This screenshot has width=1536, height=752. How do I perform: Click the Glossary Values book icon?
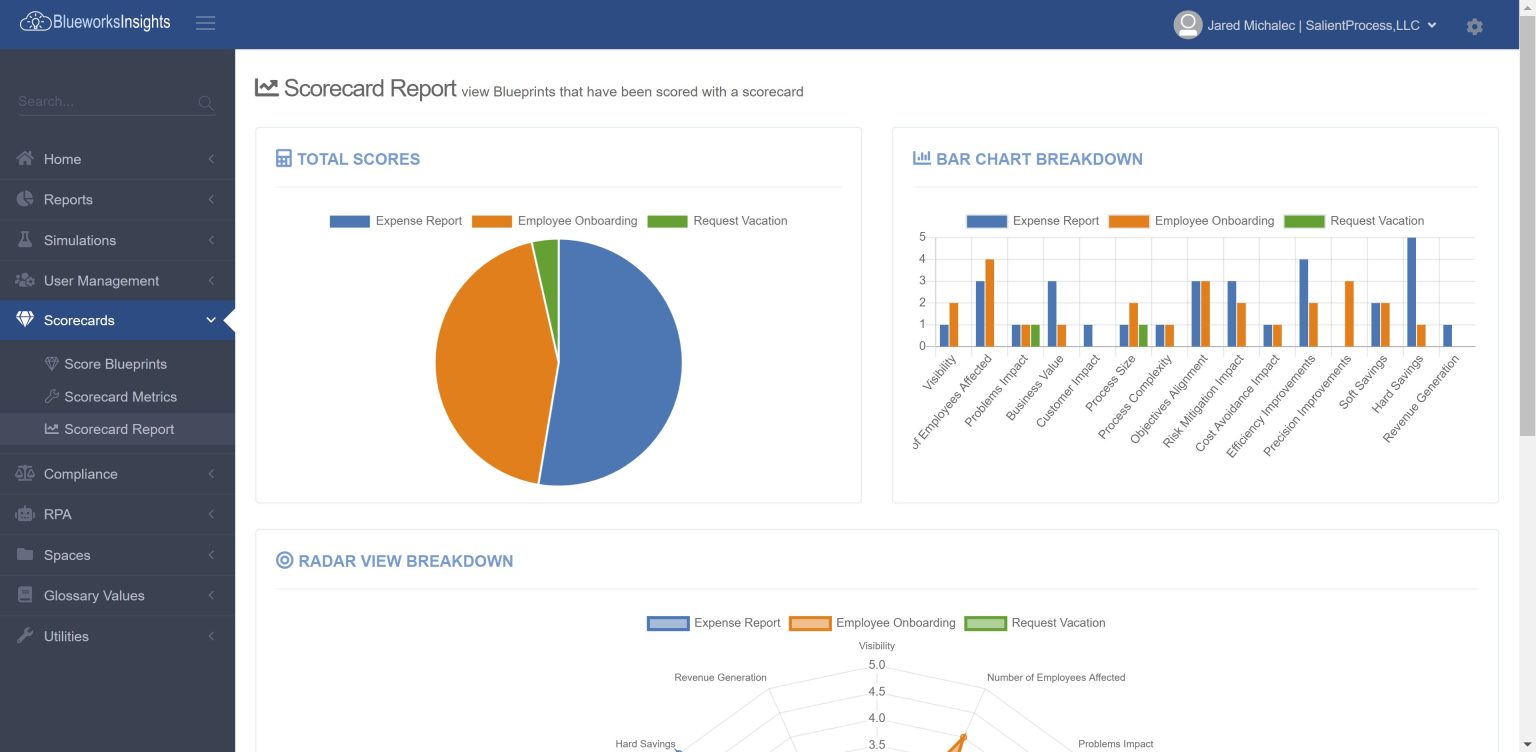click(x=24, y=595)
